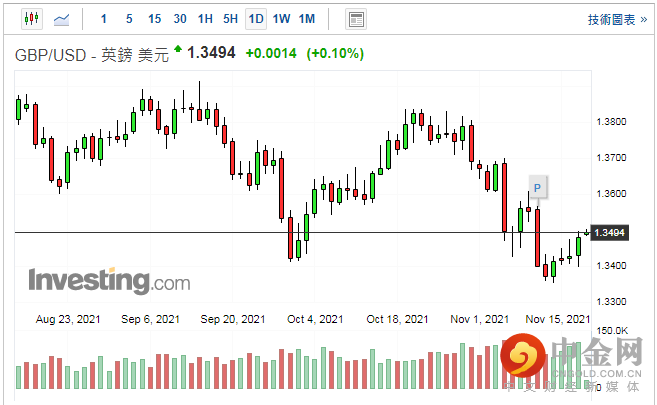
Task: Open the news panel icon in toolbar
Action: (x=355, y=19)
